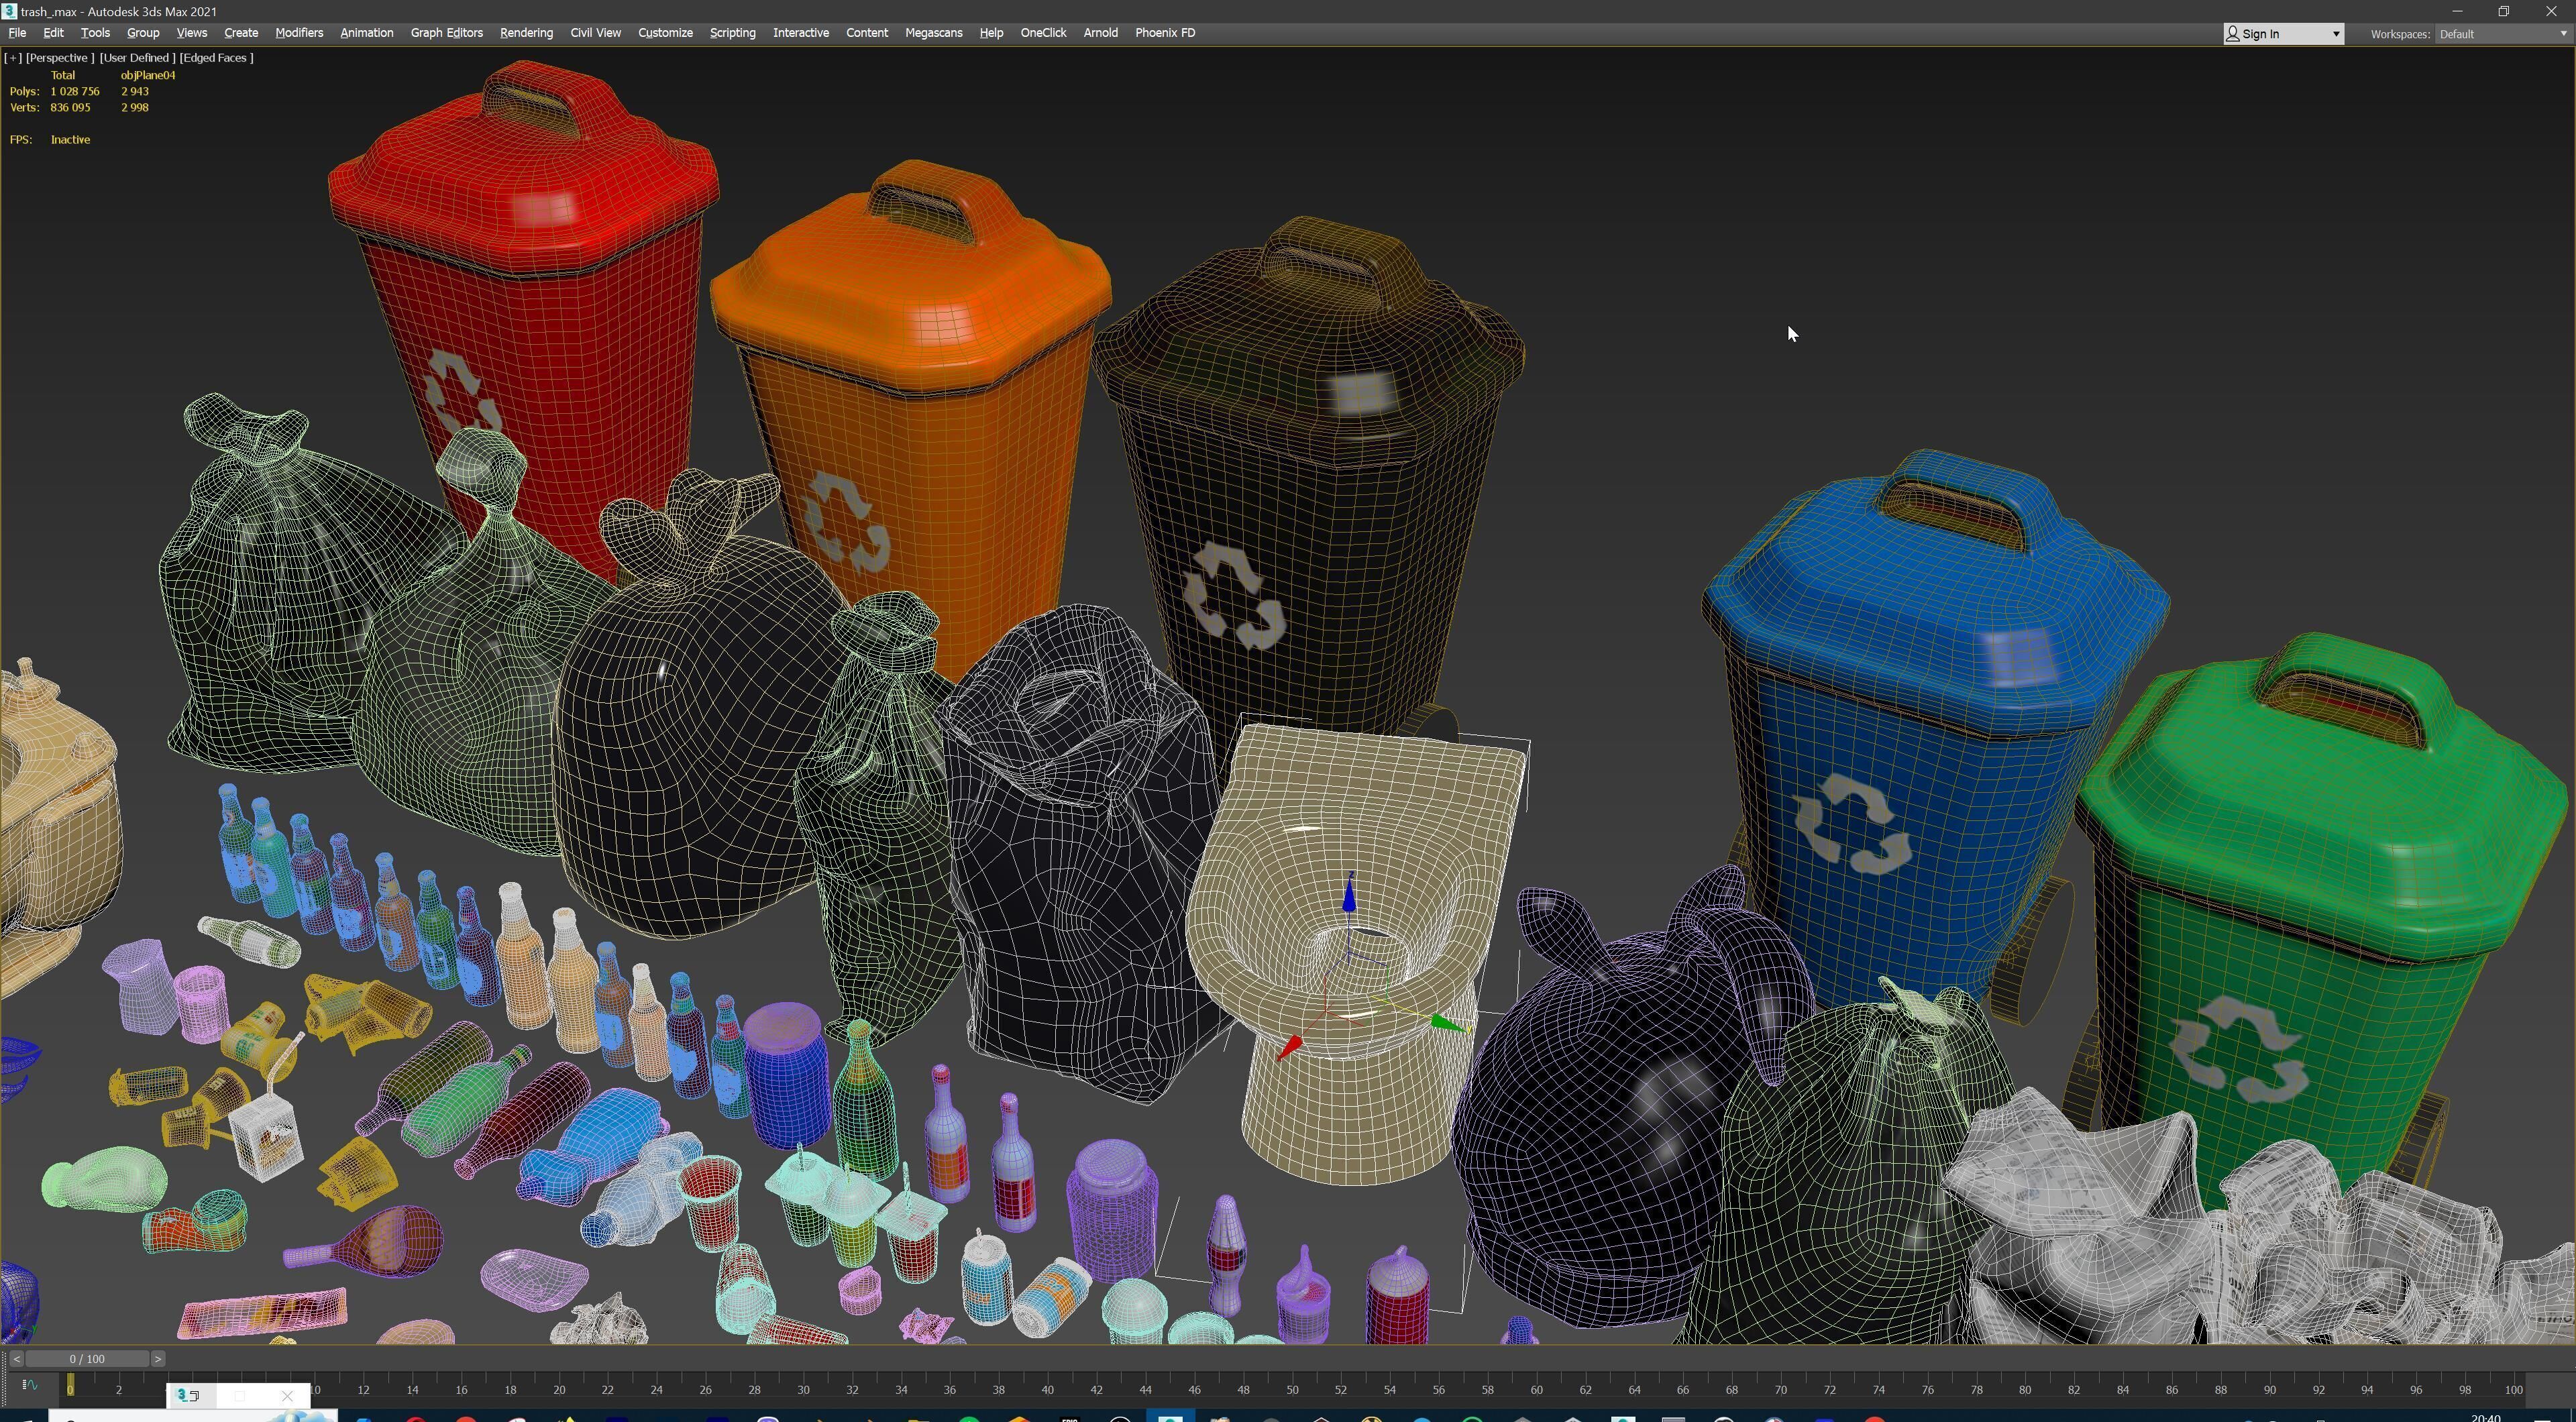Open the Modifiers menu
2576x1422 pixels.
tap(299, 33)
